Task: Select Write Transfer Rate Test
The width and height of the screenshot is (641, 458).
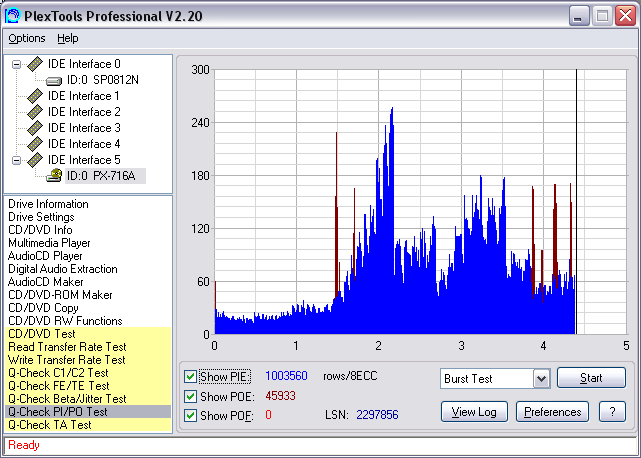Action: click(x=88, y=360)
